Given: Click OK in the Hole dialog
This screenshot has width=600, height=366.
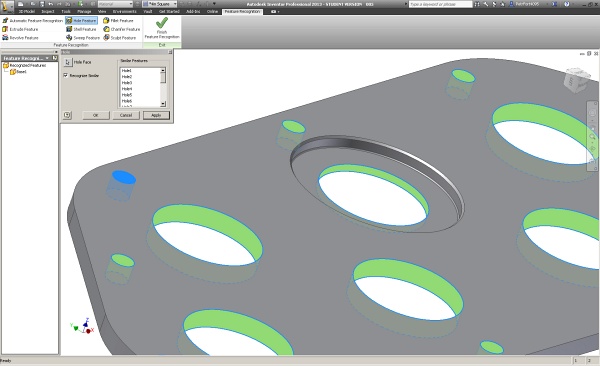Looking at the screenshot, I should point(96,115).
